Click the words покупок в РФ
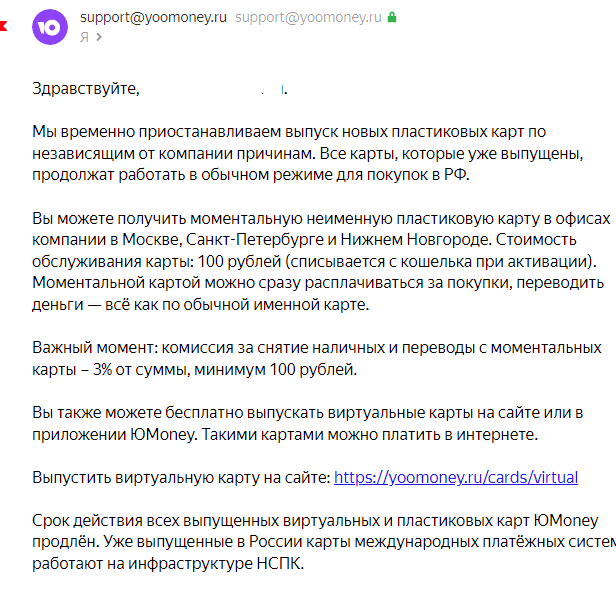The image size is (616, 593). click(x=418, y=175)
